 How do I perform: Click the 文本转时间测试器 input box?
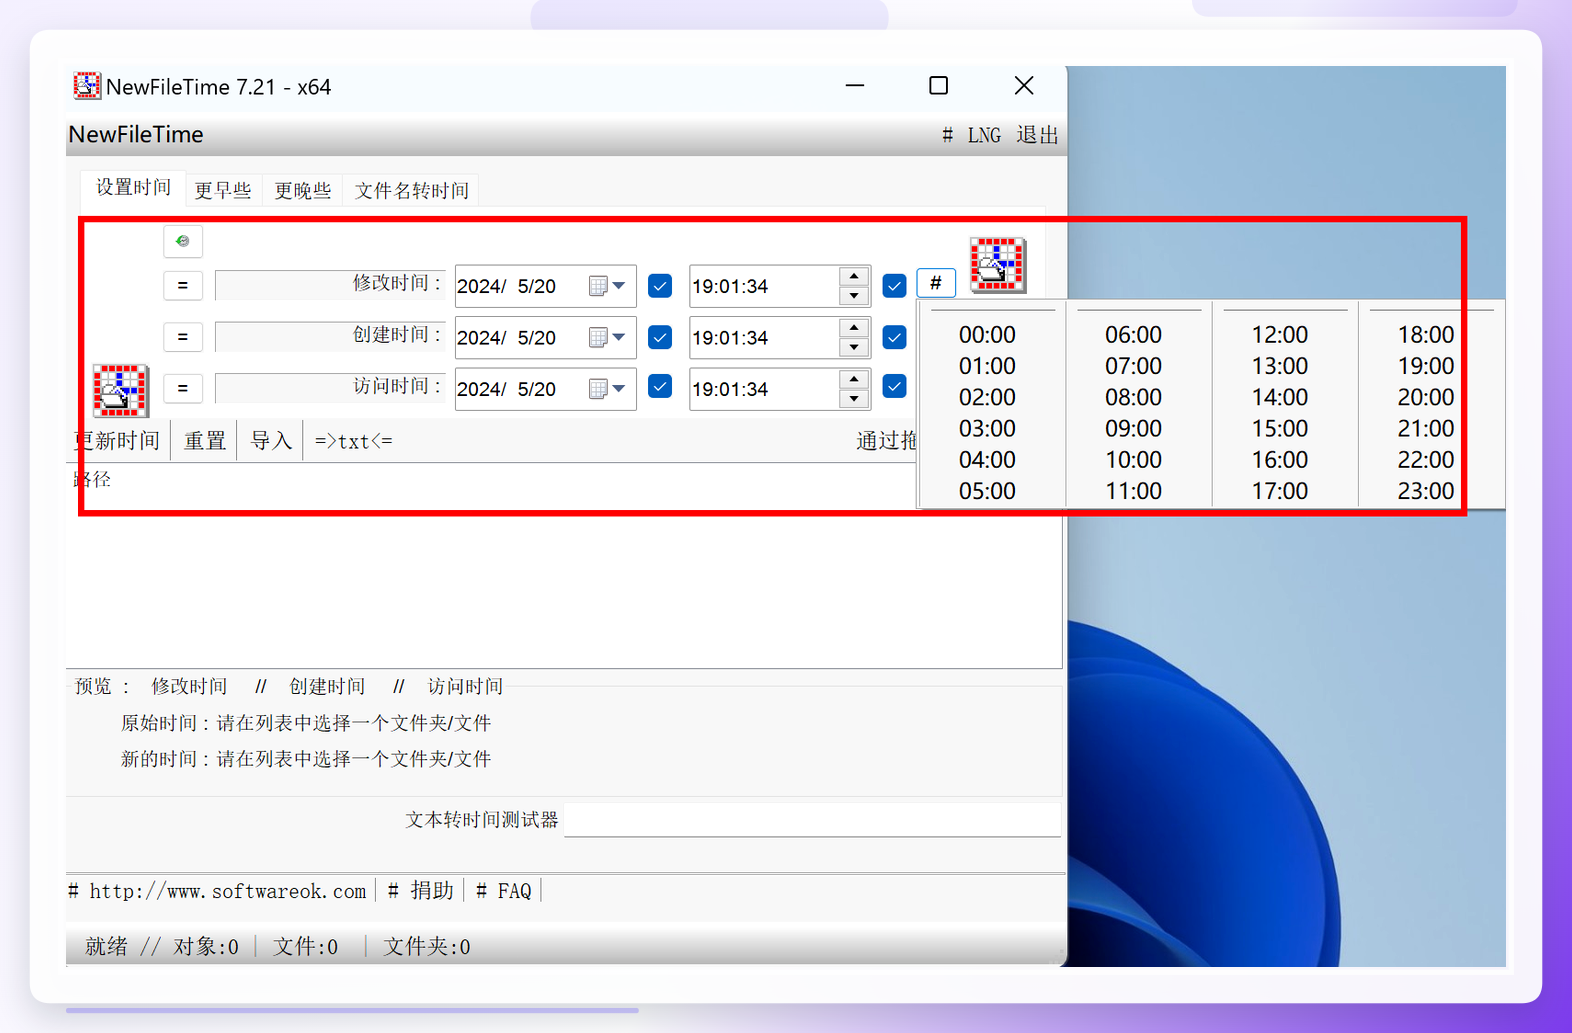point(812,820)
